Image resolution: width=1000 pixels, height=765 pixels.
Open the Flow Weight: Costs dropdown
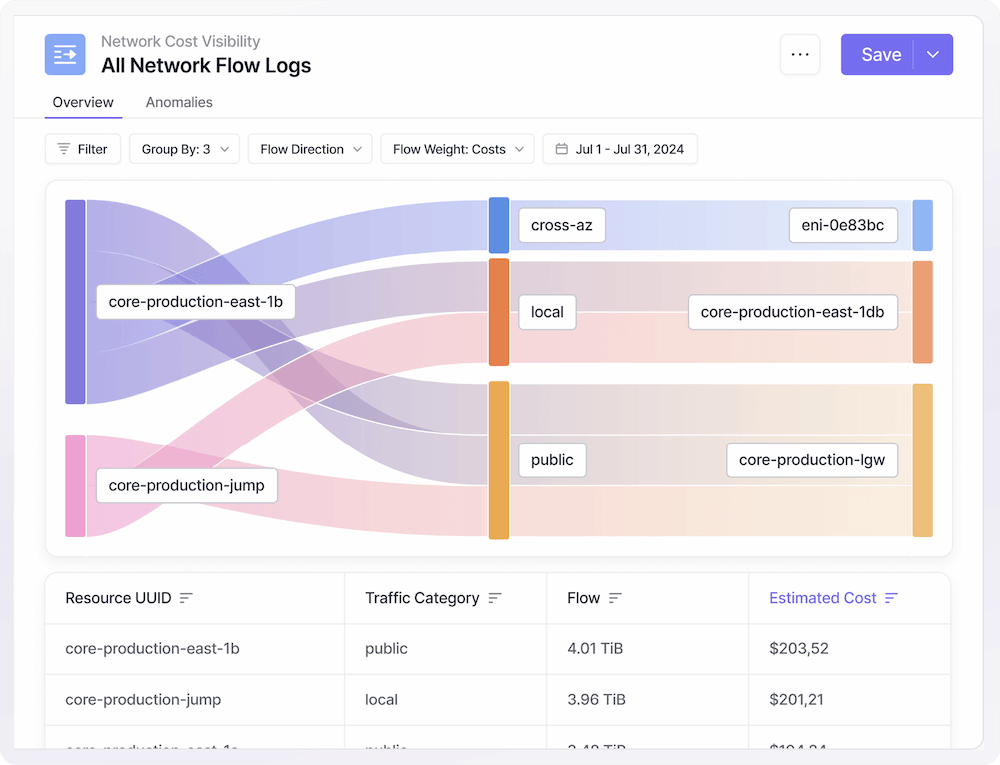(x=457, y=149)
